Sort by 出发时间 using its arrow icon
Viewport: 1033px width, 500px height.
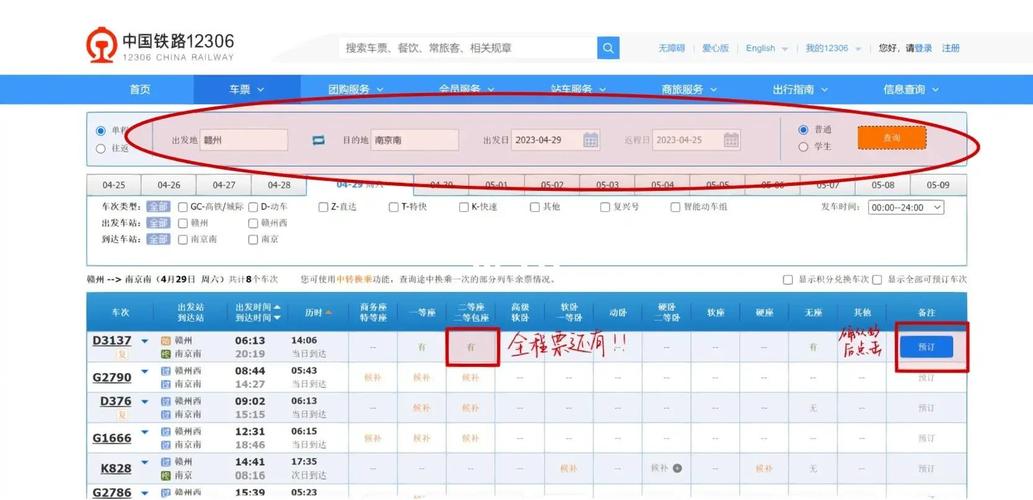277,307
